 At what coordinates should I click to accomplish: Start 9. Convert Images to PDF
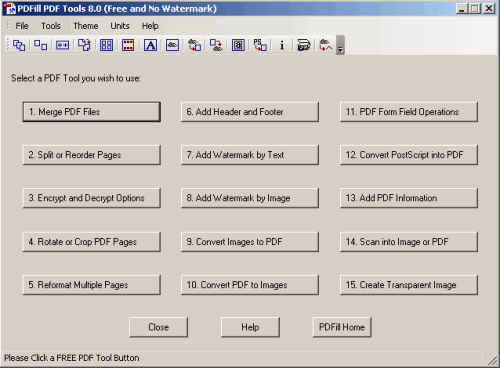coord(250,242)
